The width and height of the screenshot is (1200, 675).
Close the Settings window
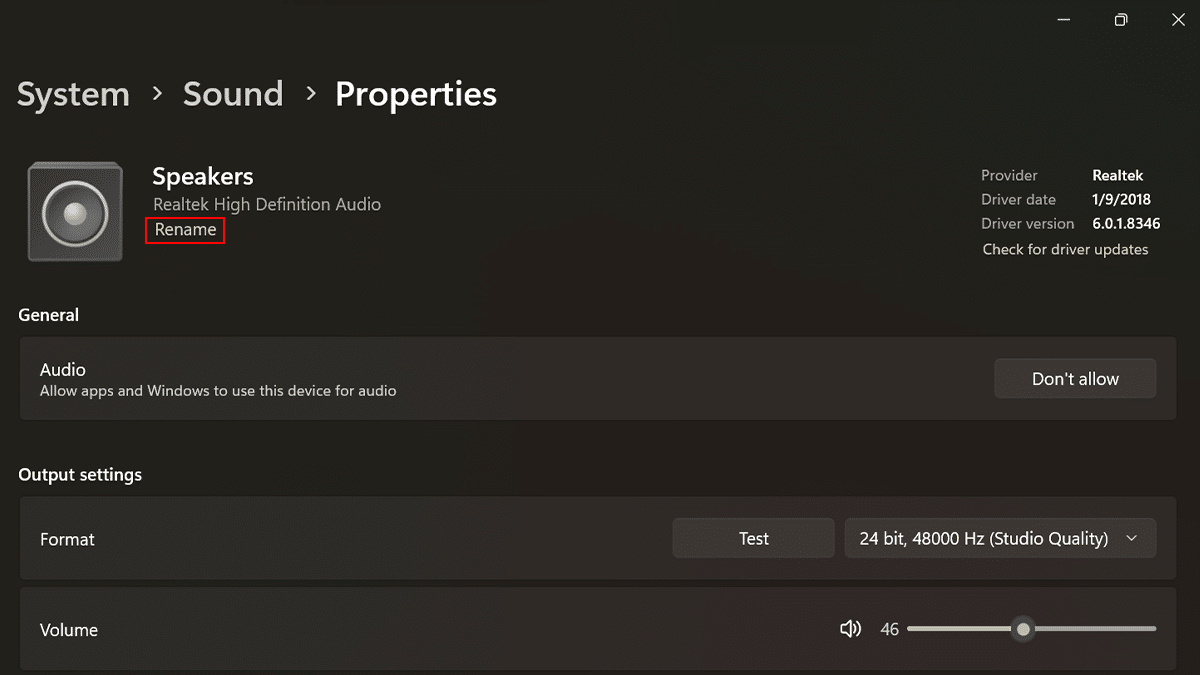tap(1178, 20)
